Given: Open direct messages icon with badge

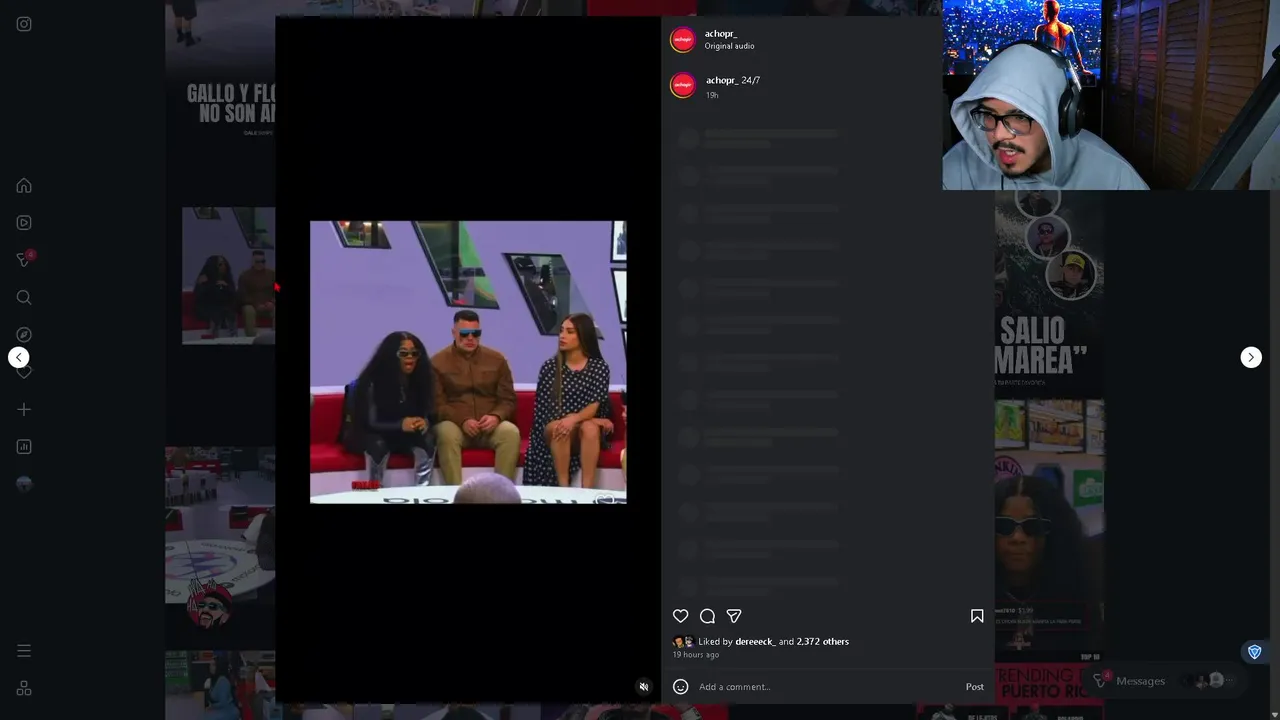Looking at the screenshot, I should pyautogui.click(x=24, y=260).
